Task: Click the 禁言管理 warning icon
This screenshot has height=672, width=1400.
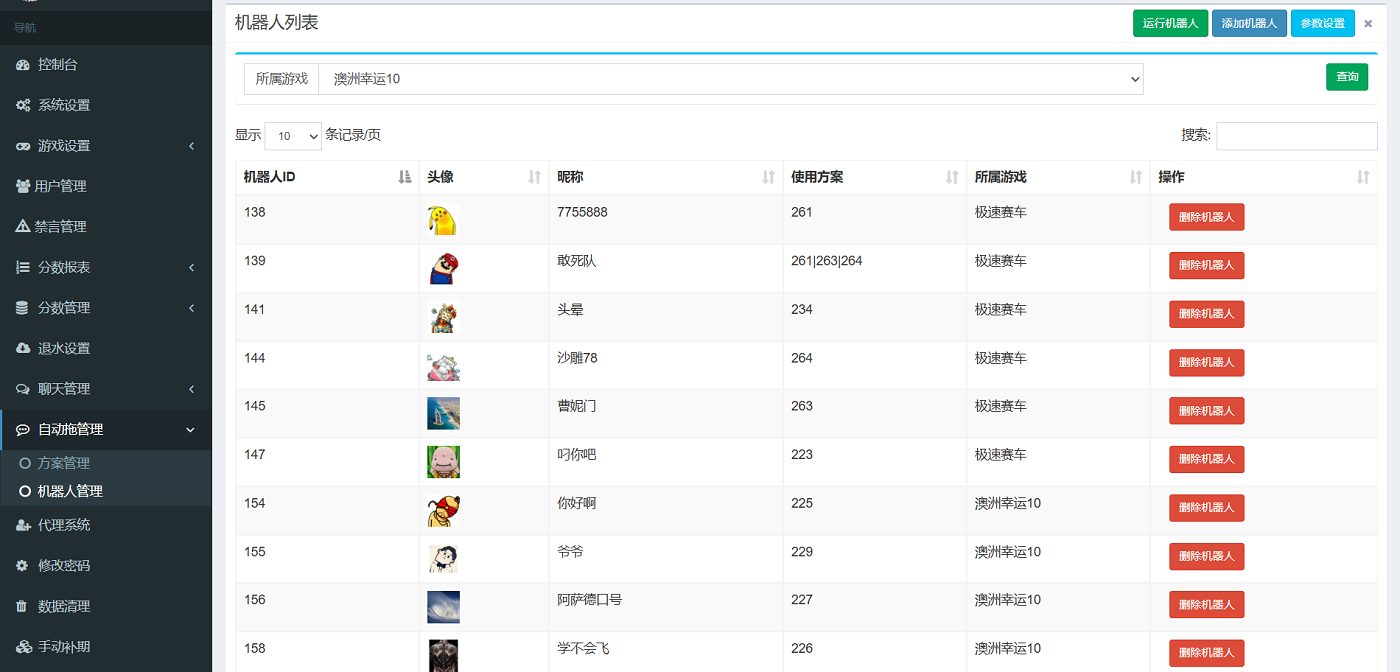Action: click(23, 227)
